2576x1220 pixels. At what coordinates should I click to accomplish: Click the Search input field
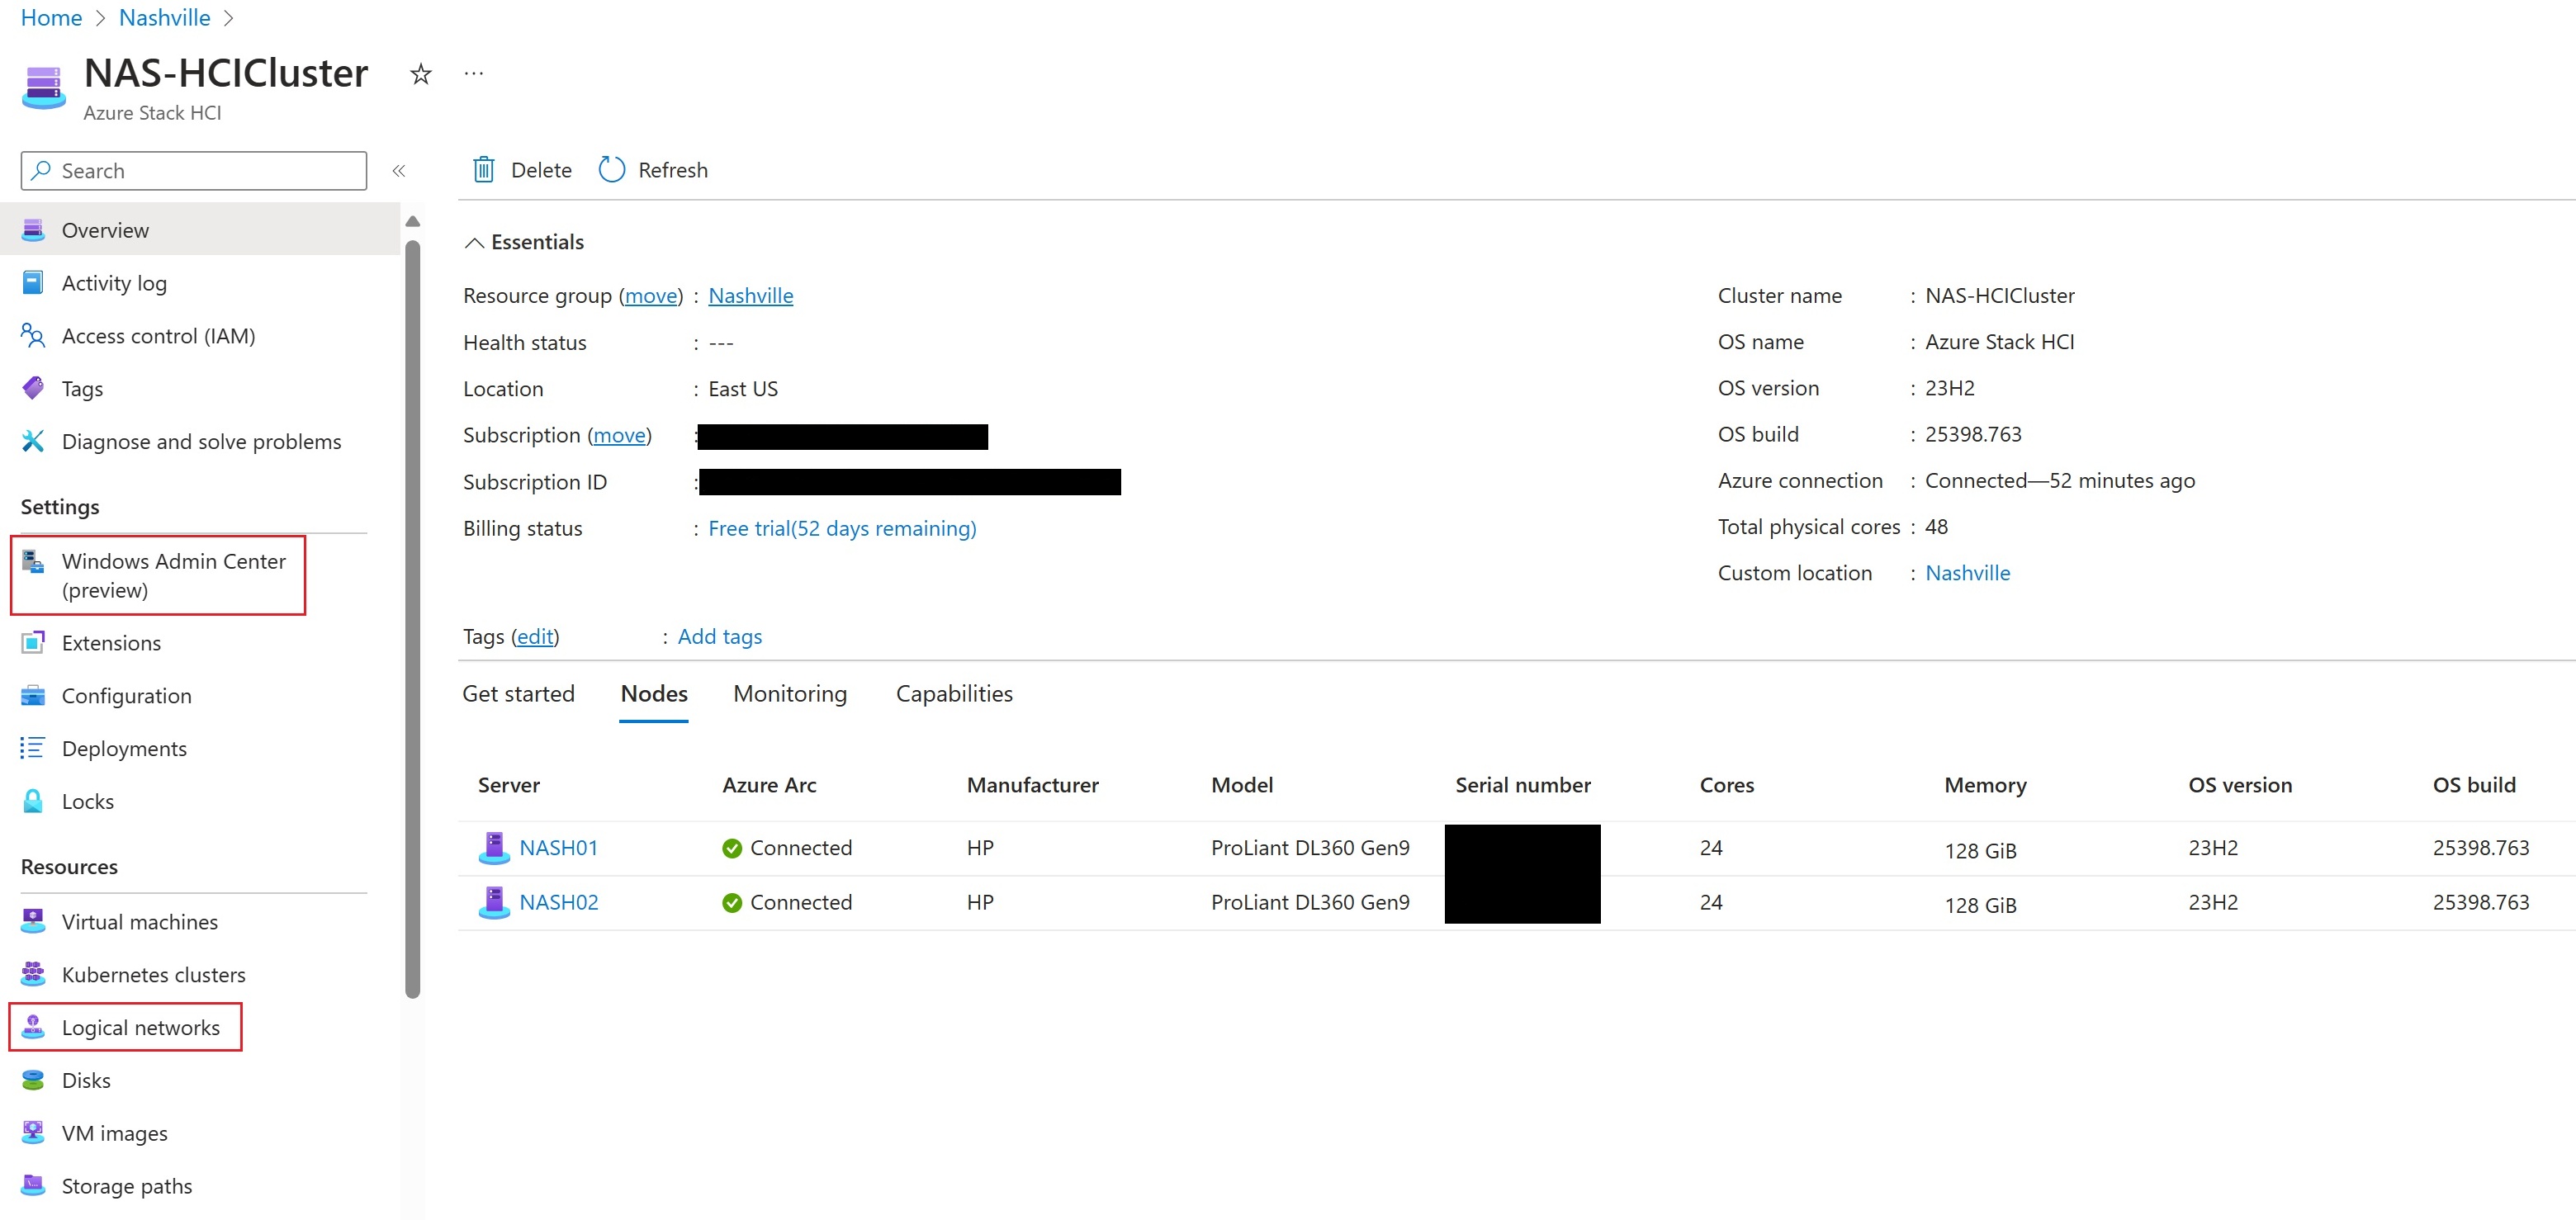point(194,171)
